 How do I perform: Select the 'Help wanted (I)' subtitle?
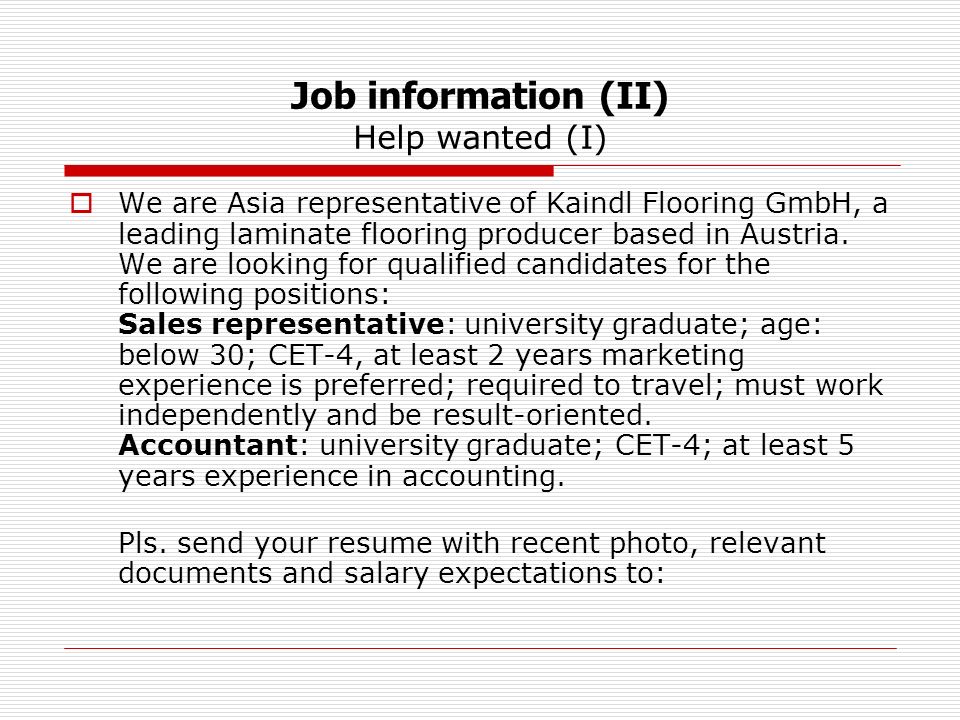pos(480,138)
